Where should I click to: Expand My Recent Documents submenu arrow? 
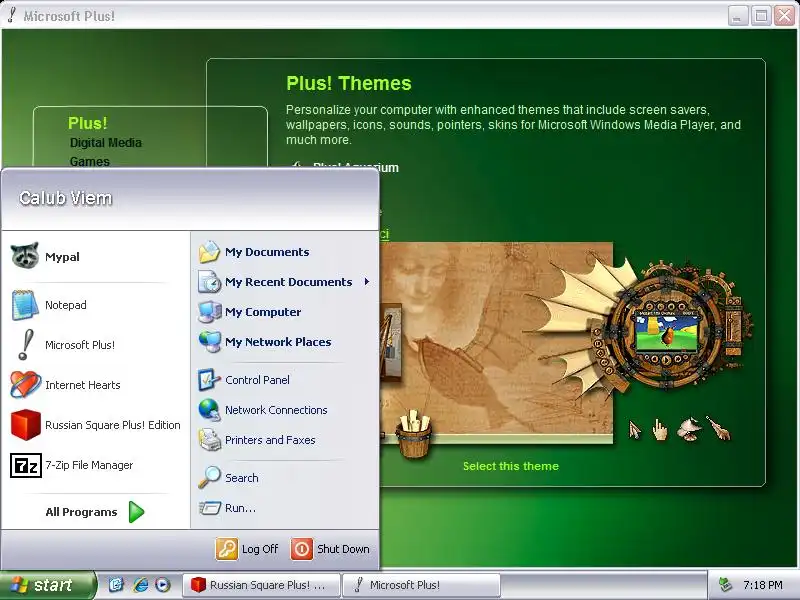tap(367, 282)
